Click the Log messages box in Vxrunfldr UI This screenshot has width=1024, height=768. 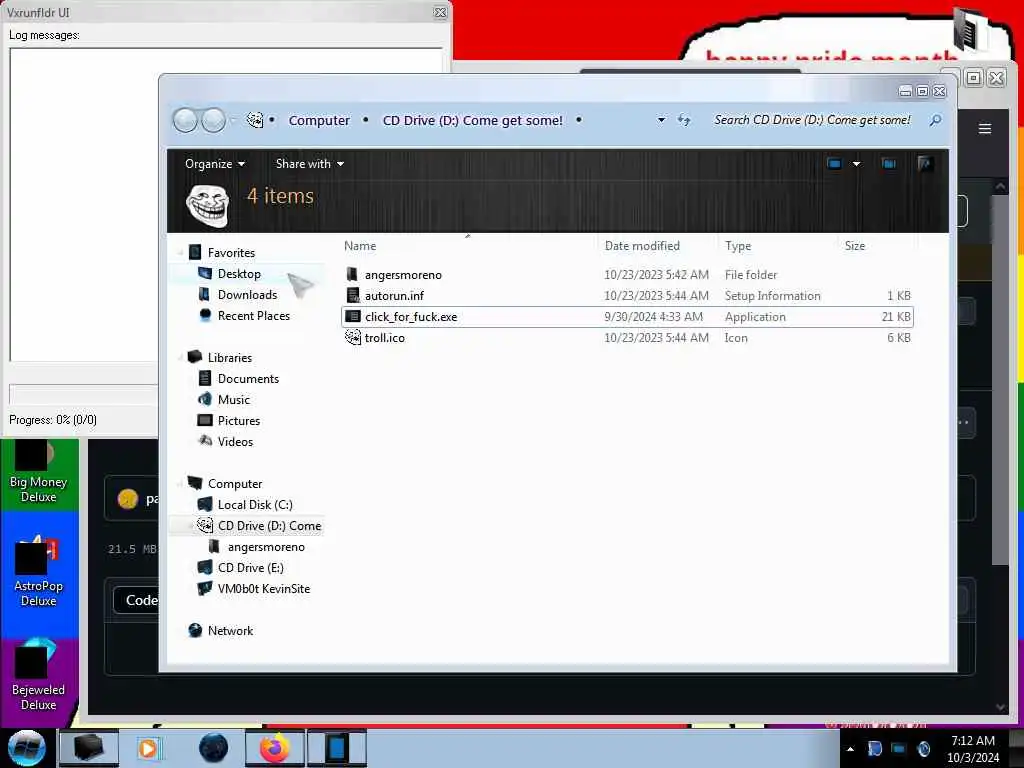point(85,204)
